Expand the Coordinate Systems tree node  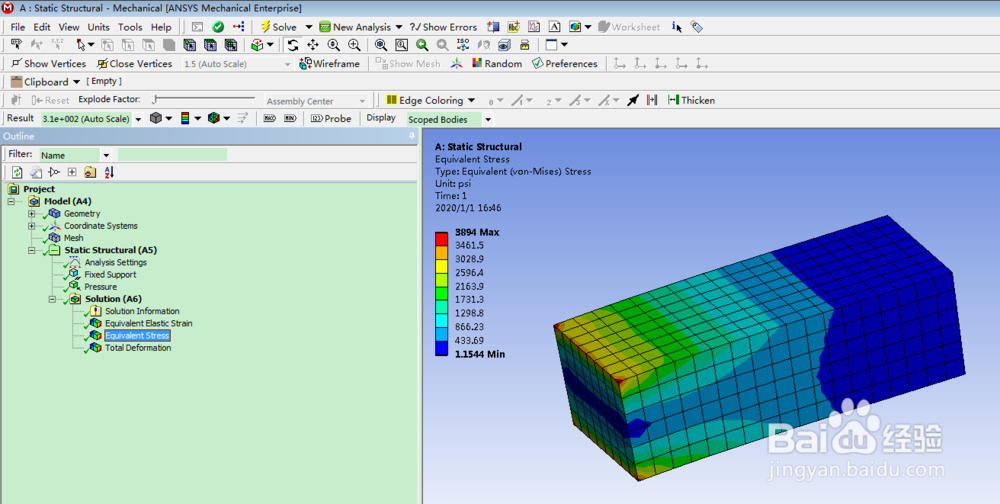tap(31, 226)
